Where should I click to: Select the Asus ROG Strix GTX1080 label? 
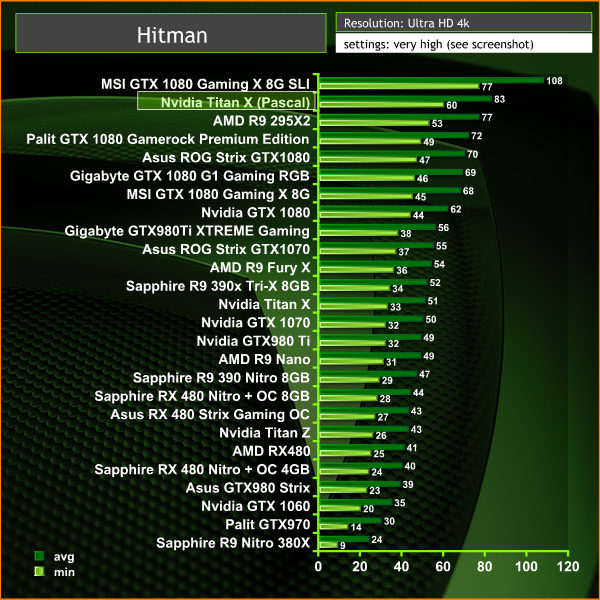click(226, 157)
